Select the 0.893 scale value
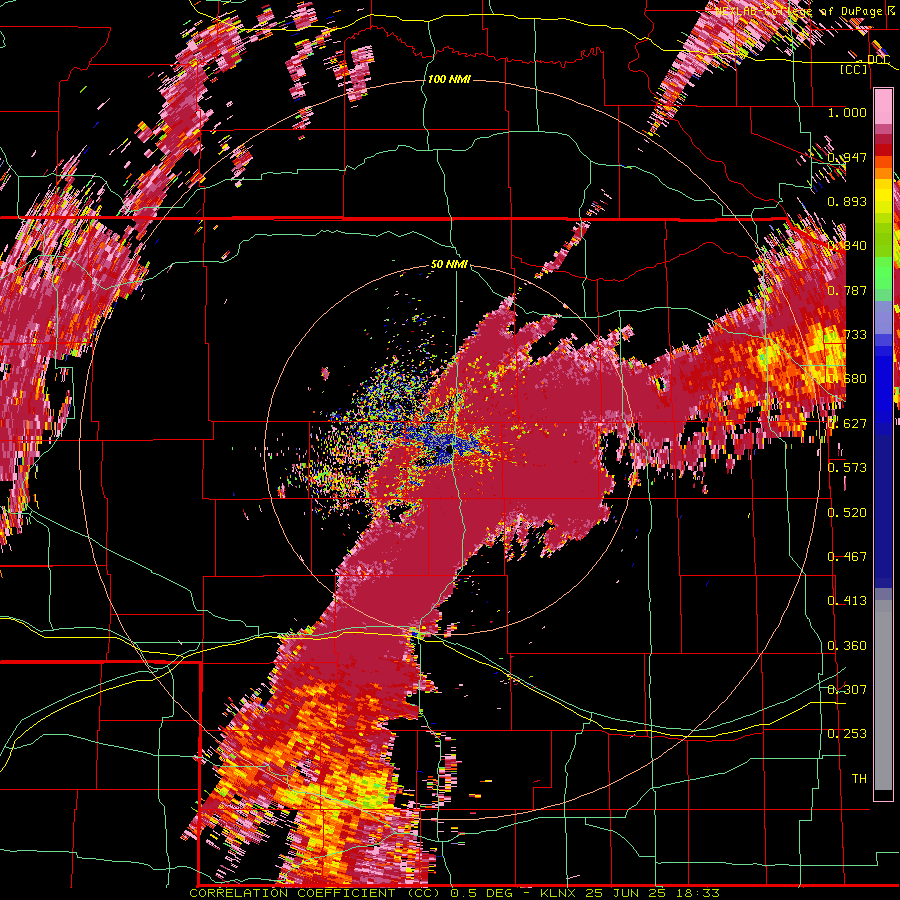 coord(847,201)
